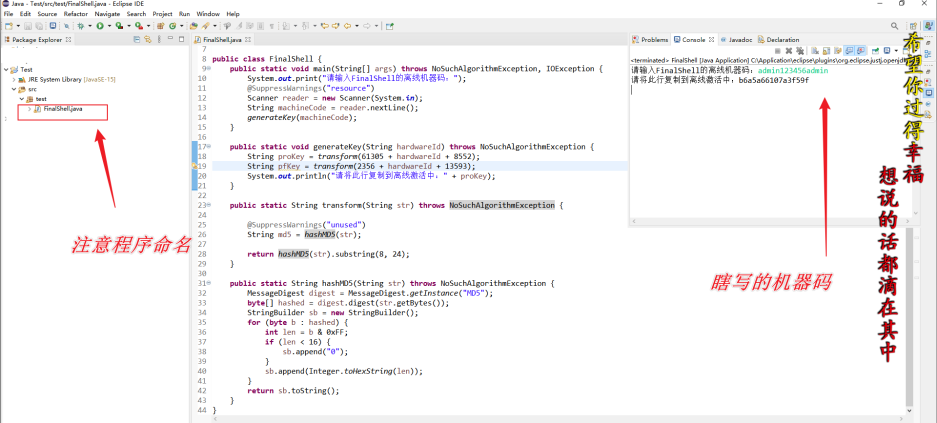The height and width of the screenshot is (423, 937).
Task: Close the Console view tab
Action: coord(712,39)
